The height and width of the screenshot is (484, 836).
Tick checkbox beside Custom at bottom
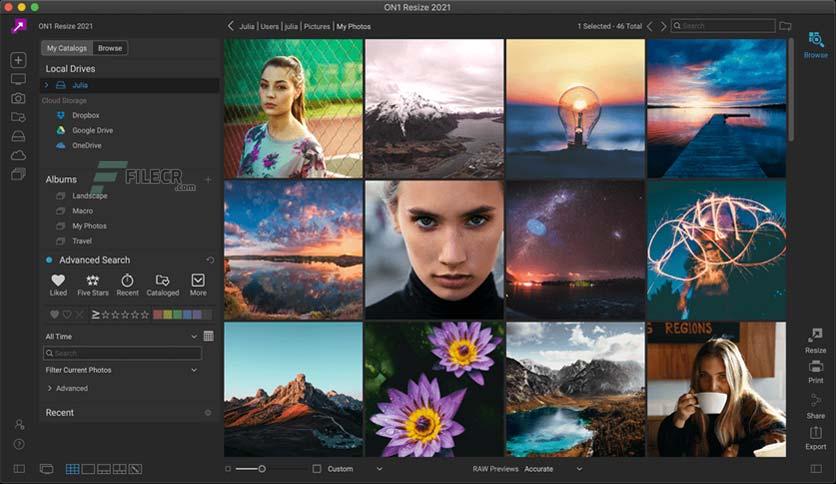click(317, 469)
